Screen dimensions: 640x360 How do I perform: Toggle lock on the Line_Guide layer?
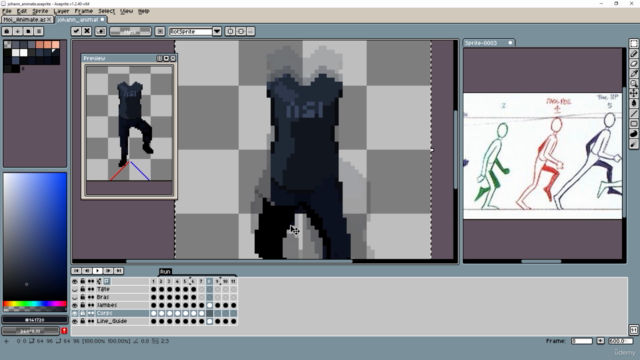pos(83,321)
